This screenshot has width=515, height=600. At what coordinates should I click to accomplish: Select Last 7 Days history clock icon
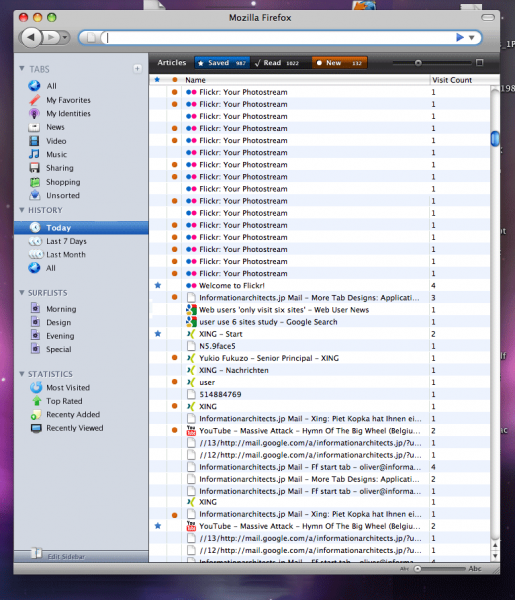pyautogui.click(x=35, y=241)
